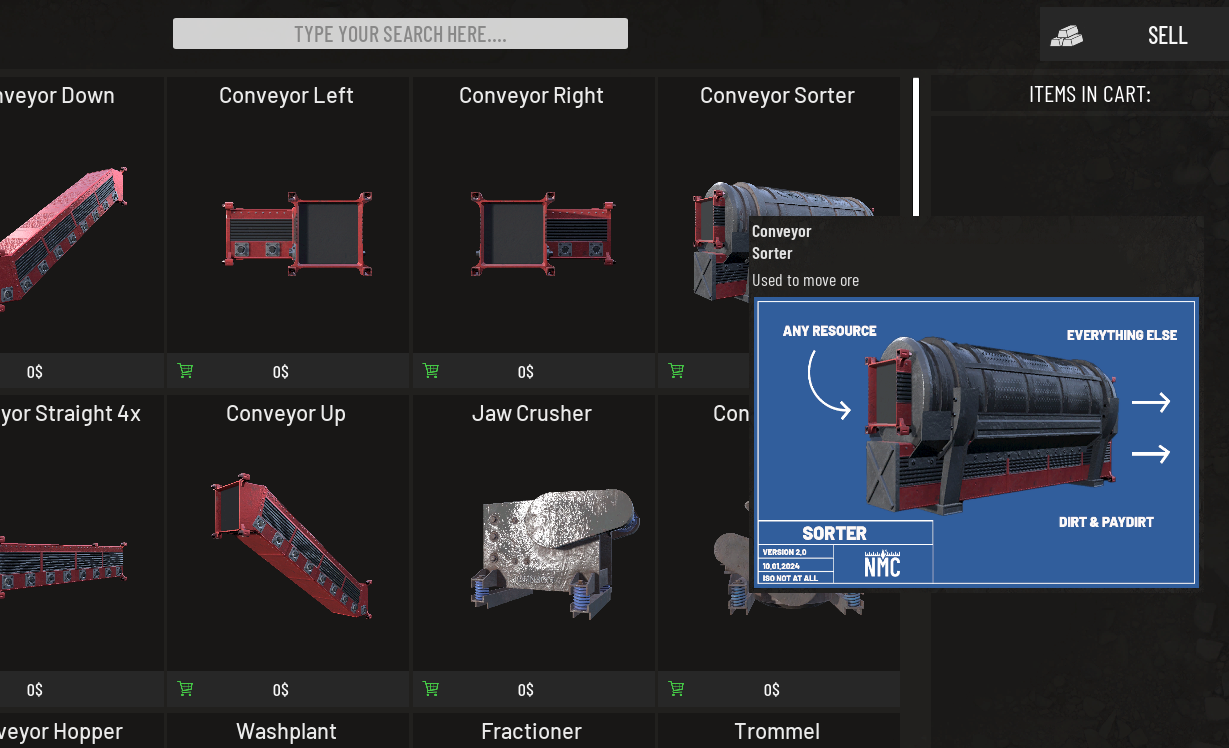Screen dimensions: 1229x748
Task: Select the Conveyor Up machine image
Action: (292, 545)
